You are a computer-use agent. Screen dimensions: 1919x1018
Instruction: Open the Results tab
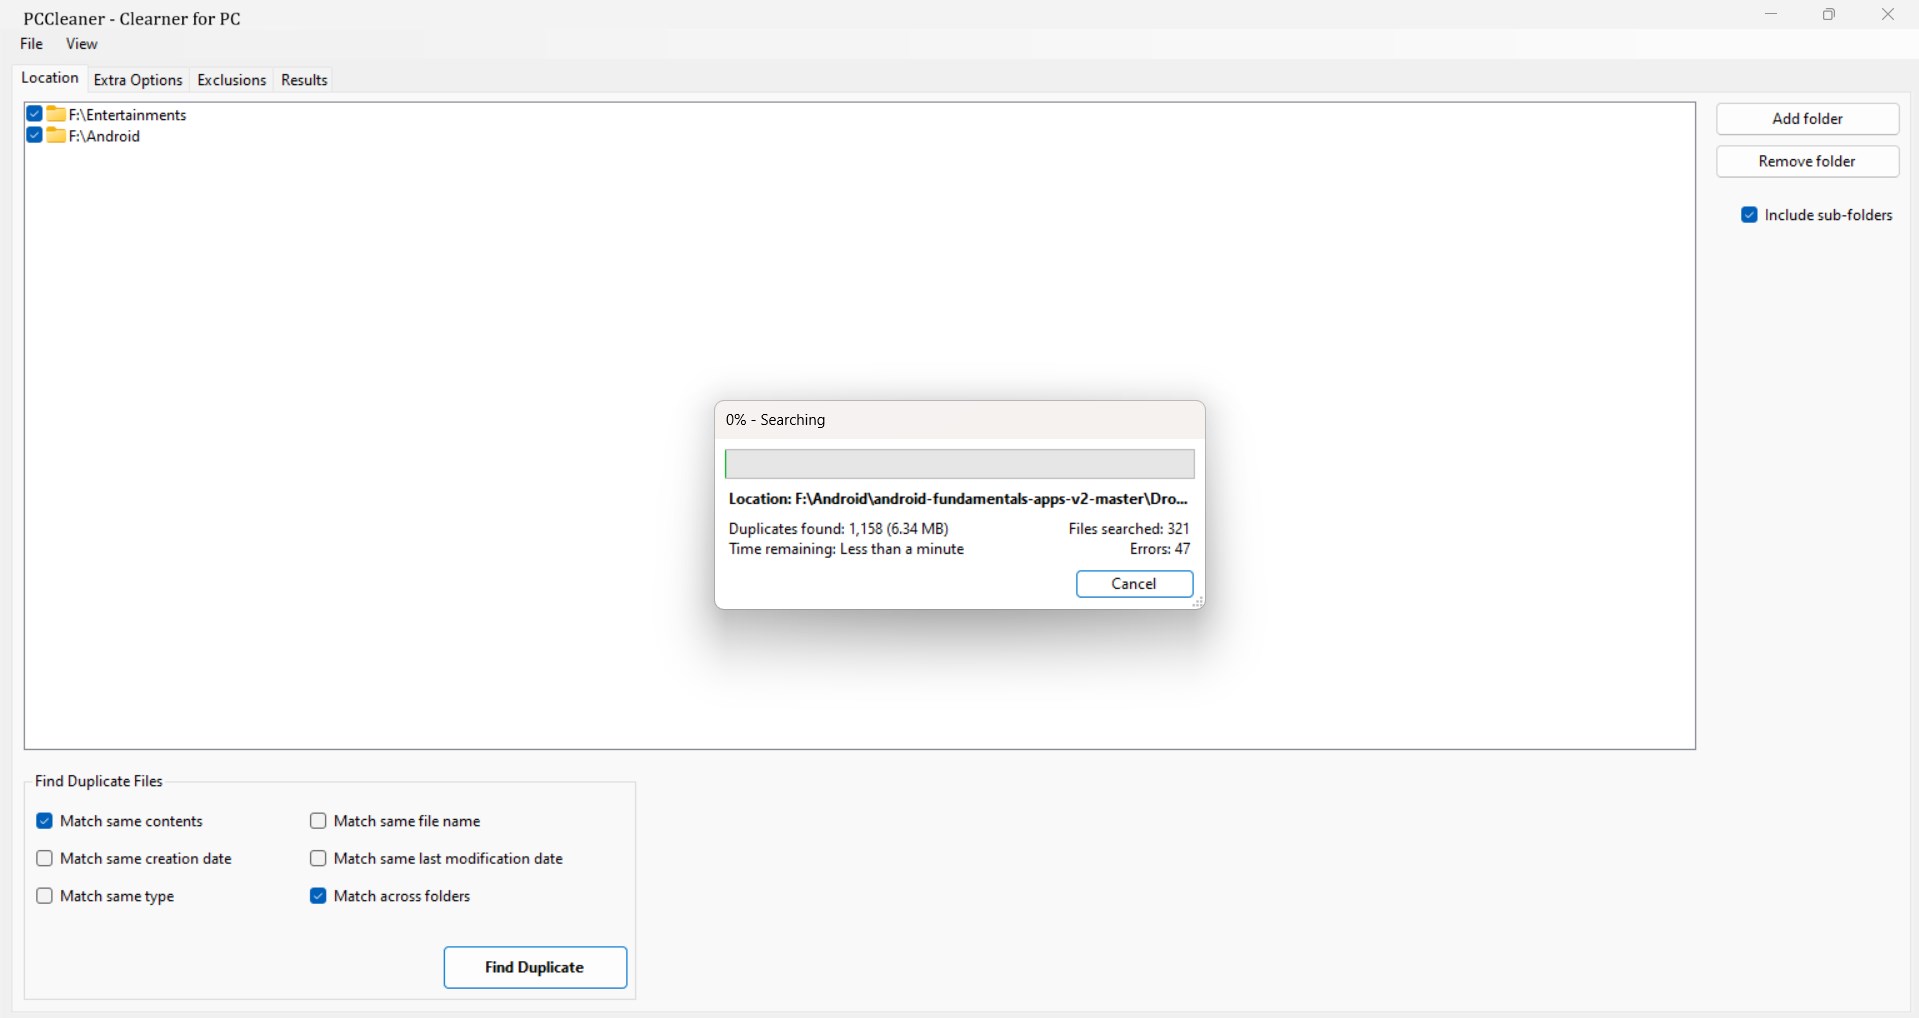click(305, 80)
